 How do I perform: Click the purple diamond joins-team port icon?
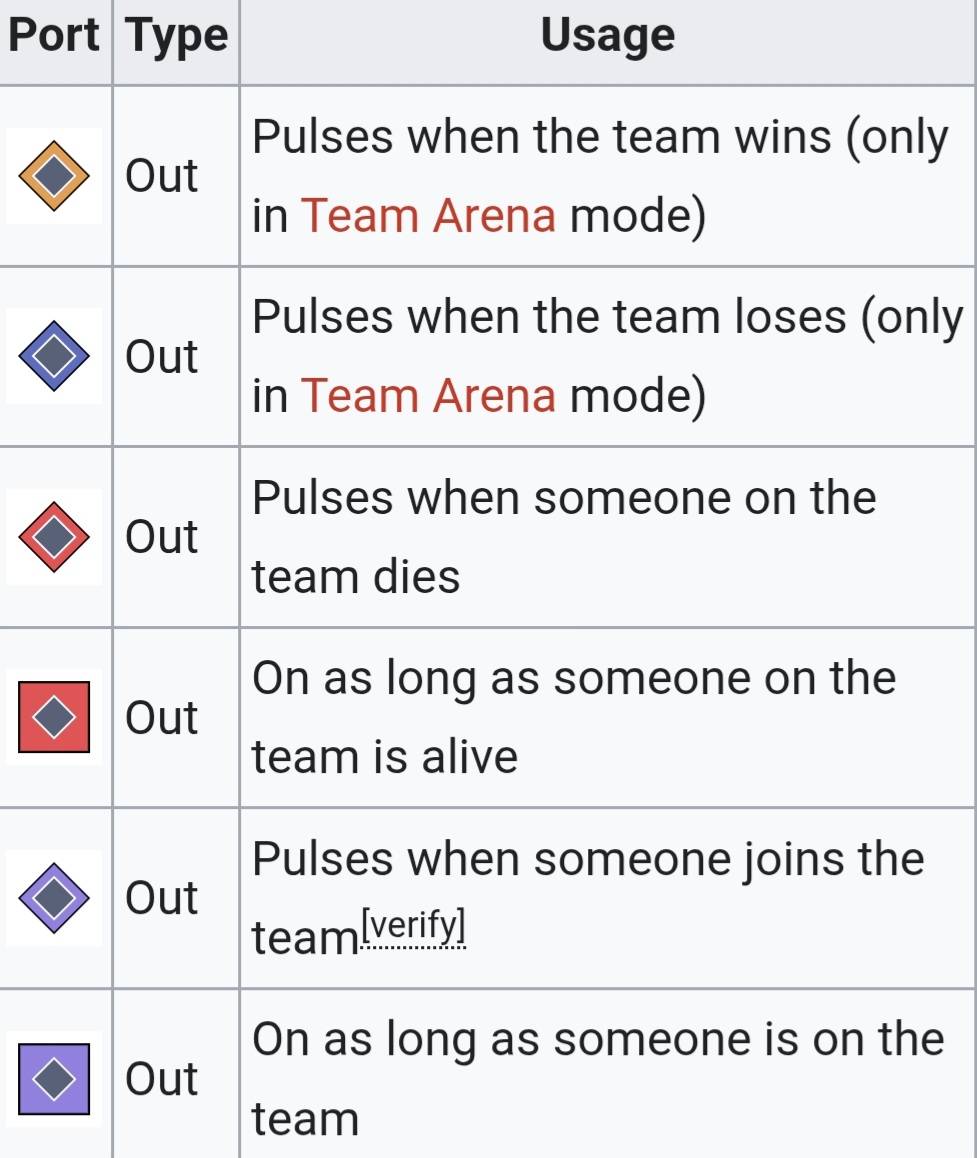[54, 898]
